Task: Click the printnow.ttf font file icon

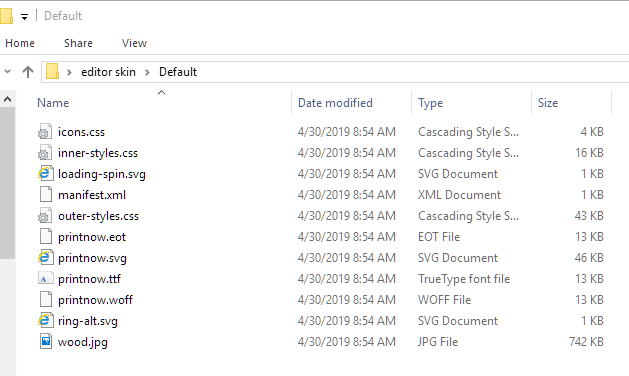Action: point(45,278)
